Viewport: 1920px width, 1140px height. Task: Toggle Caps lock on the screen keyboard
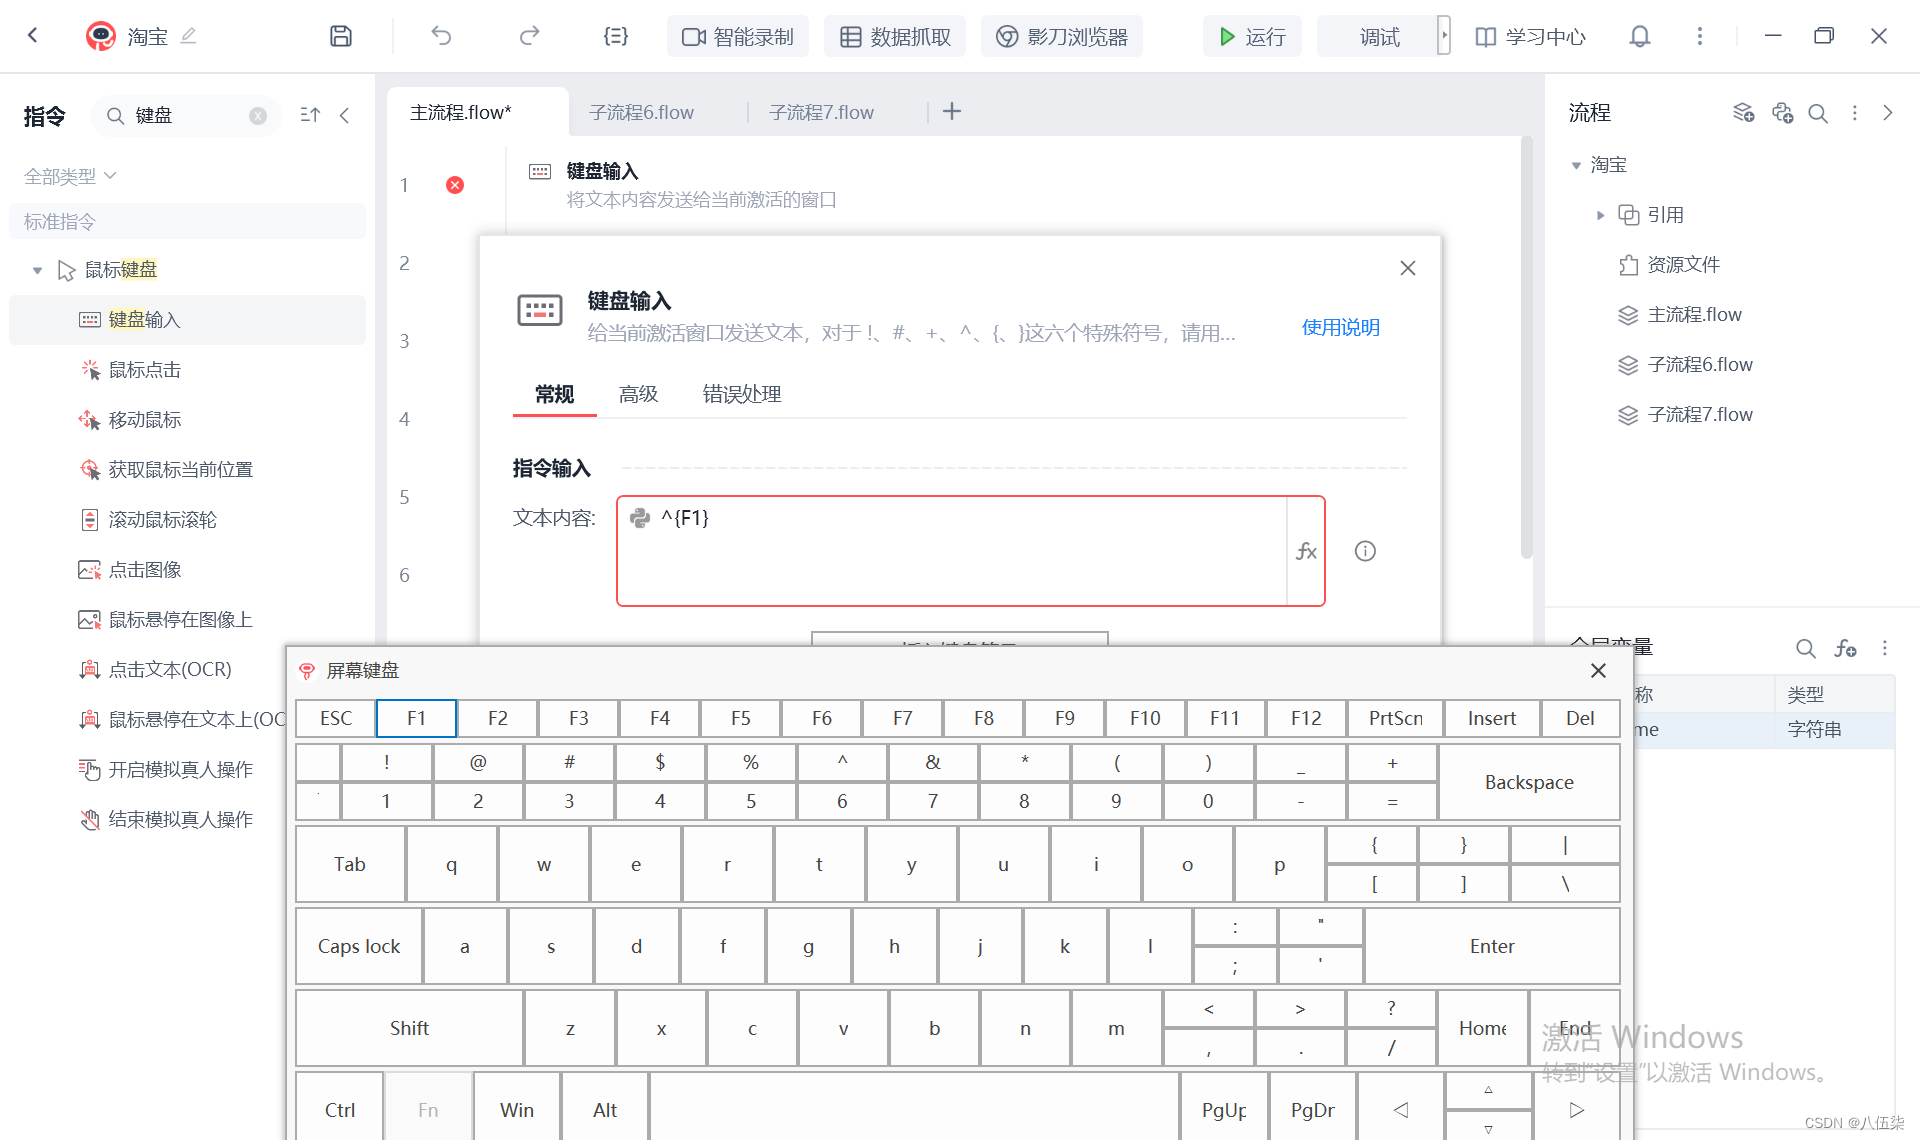359,946
